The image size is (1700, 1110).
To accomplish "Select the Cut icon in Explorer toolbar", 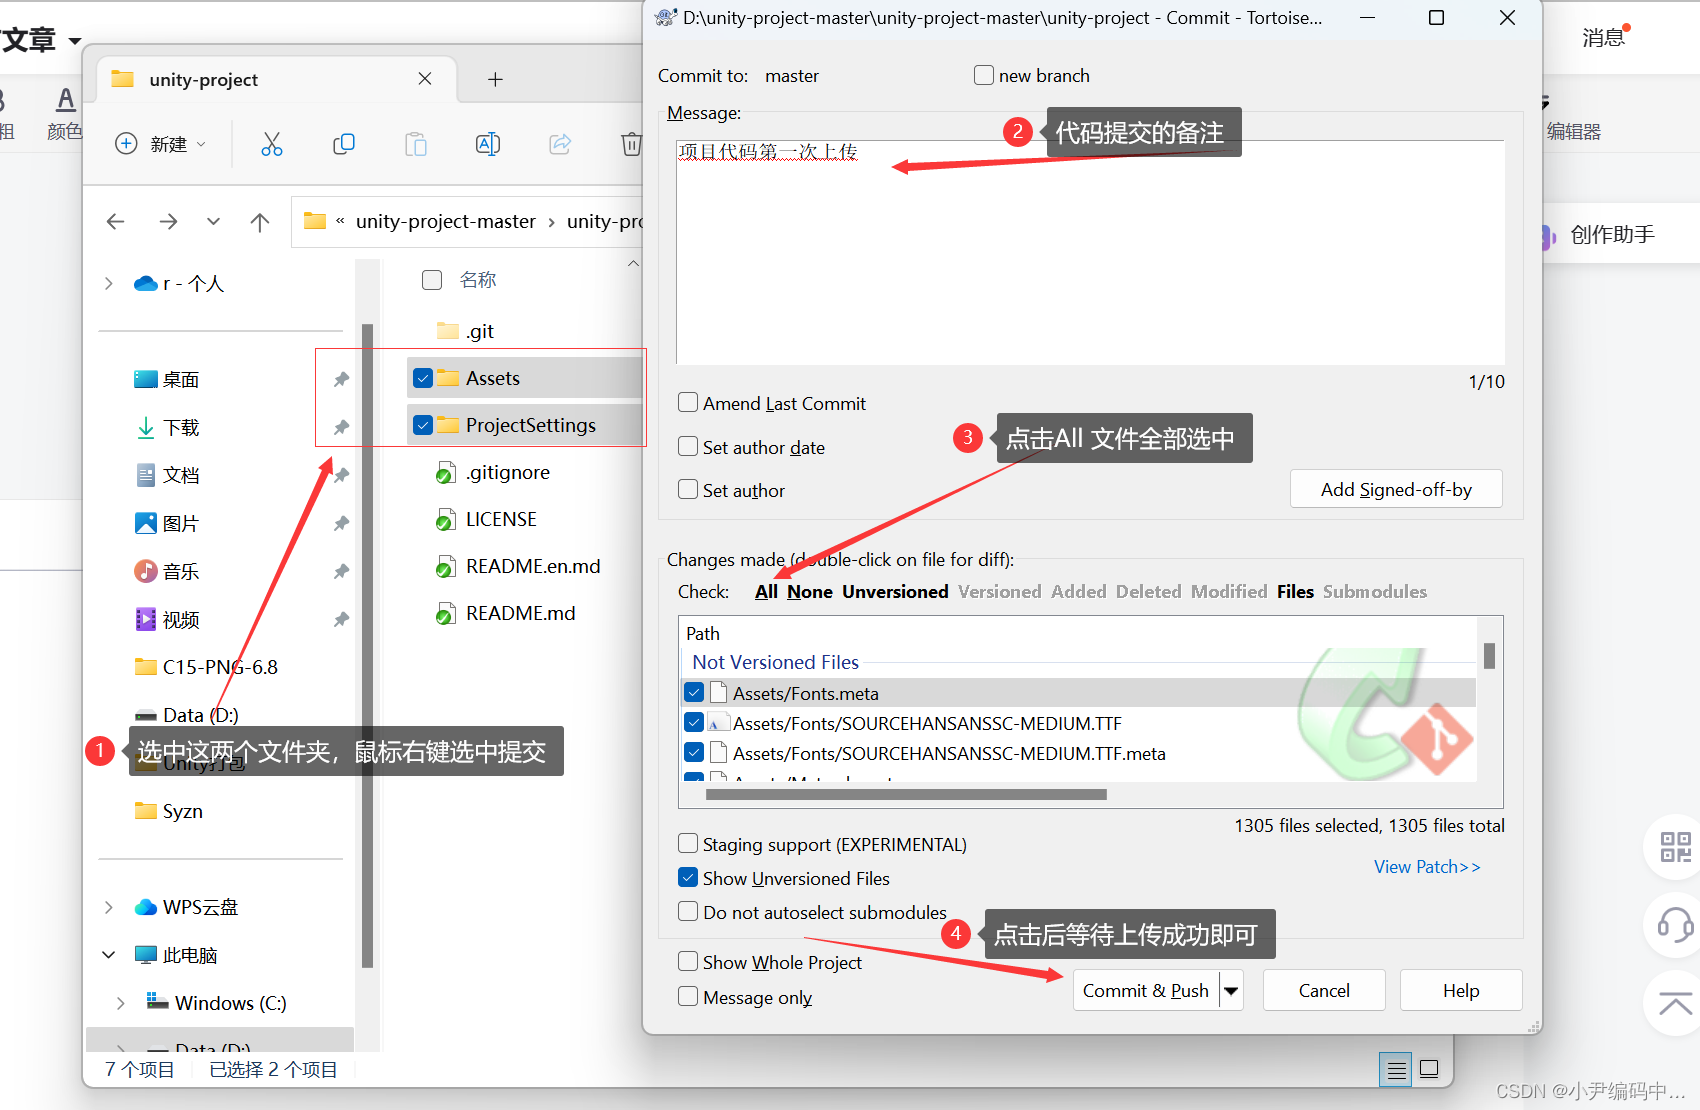I will click(272, 143).
